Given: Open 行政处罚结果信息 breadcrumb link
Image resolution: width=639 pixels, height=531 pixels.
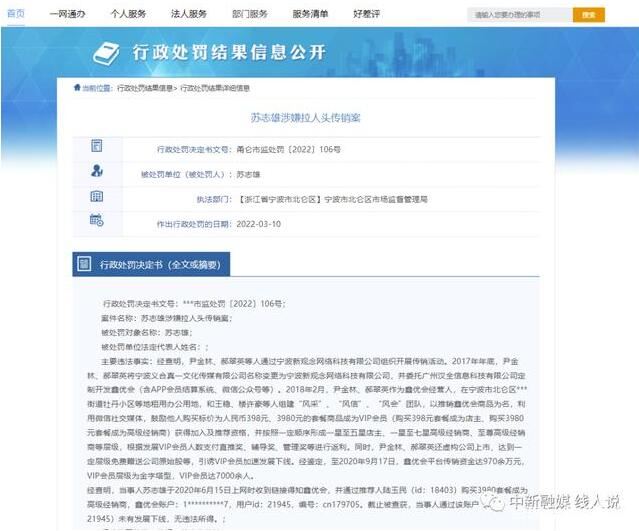Looking at the screenshot, I should coord(145,88).
